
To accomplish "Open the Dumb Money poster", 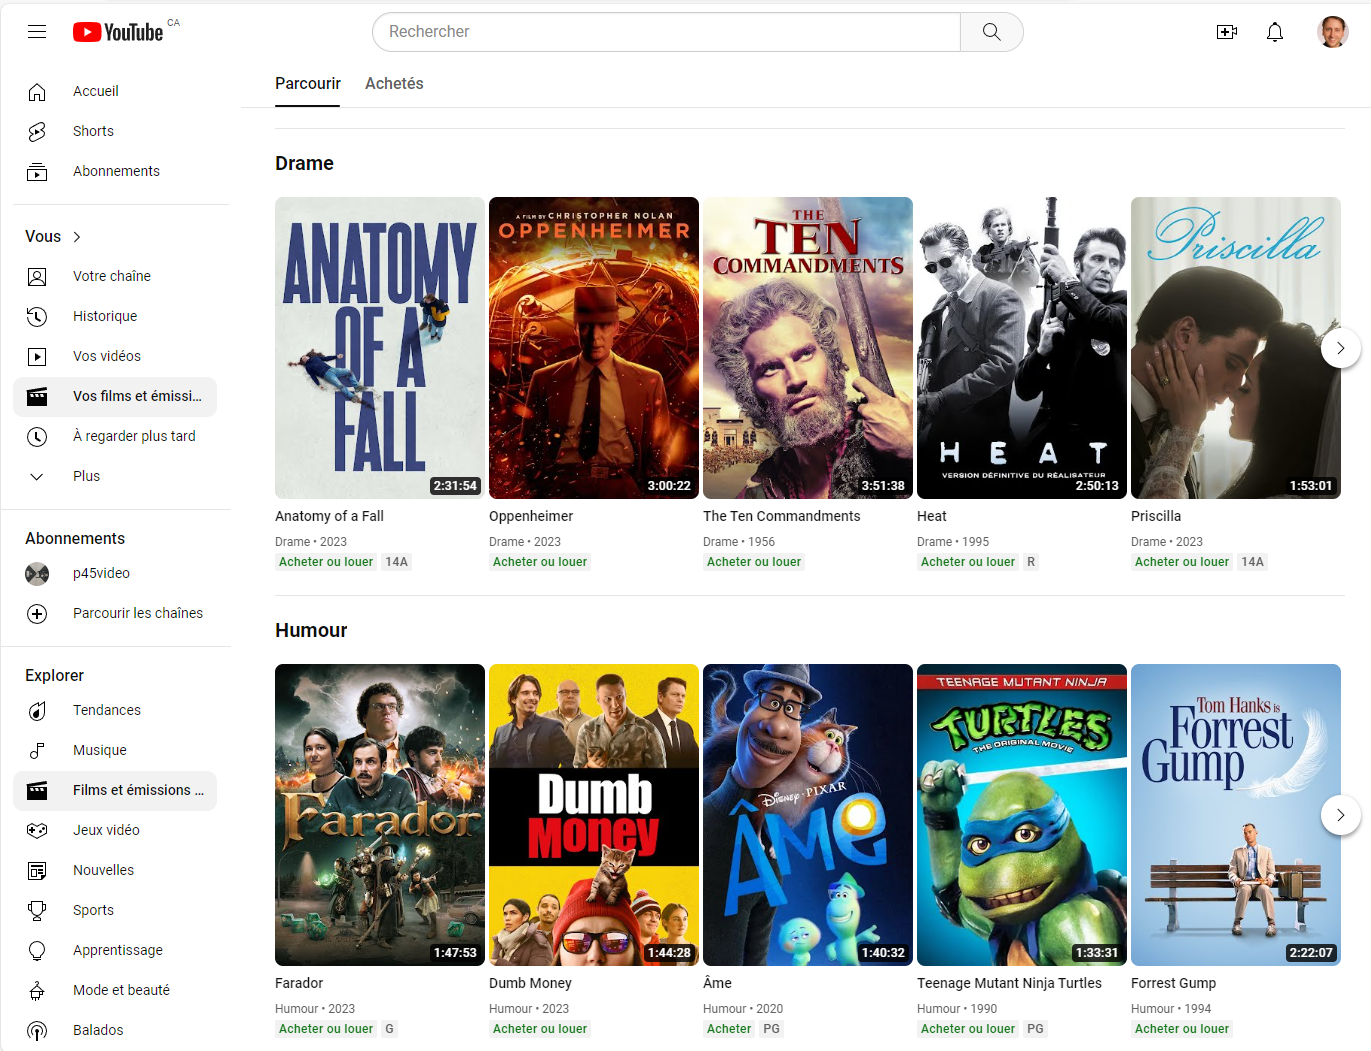I will pos(594,815).
